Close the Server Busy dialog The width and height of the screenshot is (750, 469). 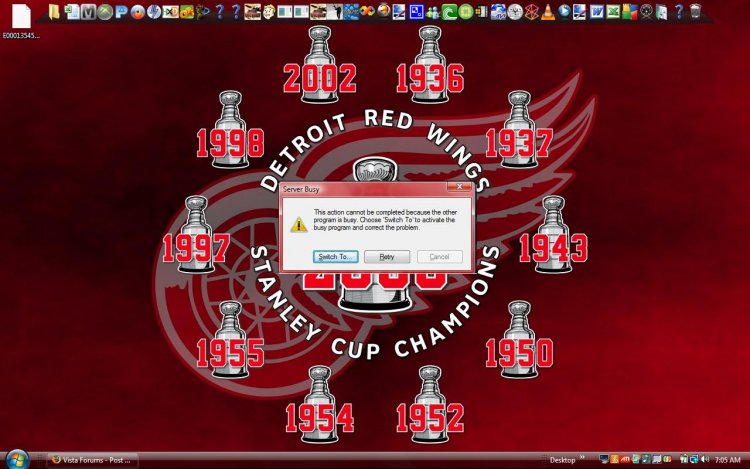(x=459, y=187)
